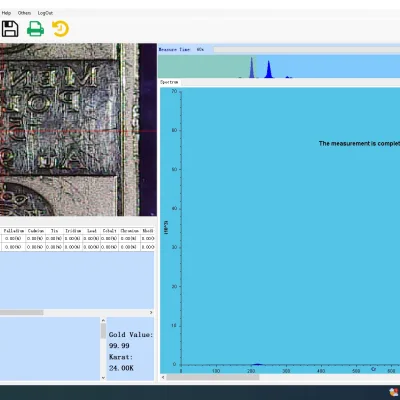This screenshot has width=400, height=400.
Task: Click the small blue peak on the spectrum baseline
Action: click(x=257, y=364)
